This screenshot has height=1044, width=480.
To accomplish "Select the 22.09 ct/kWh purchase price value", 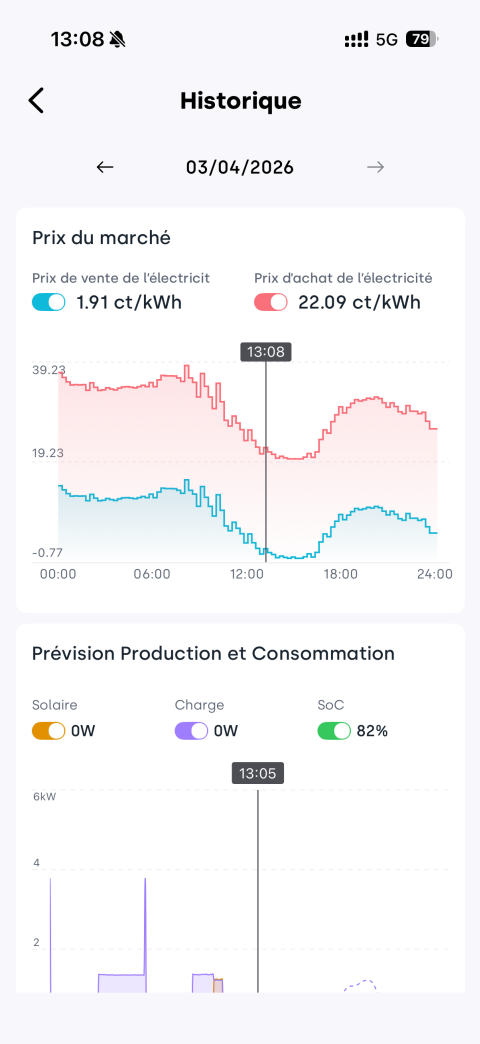I will pos(360,302).
